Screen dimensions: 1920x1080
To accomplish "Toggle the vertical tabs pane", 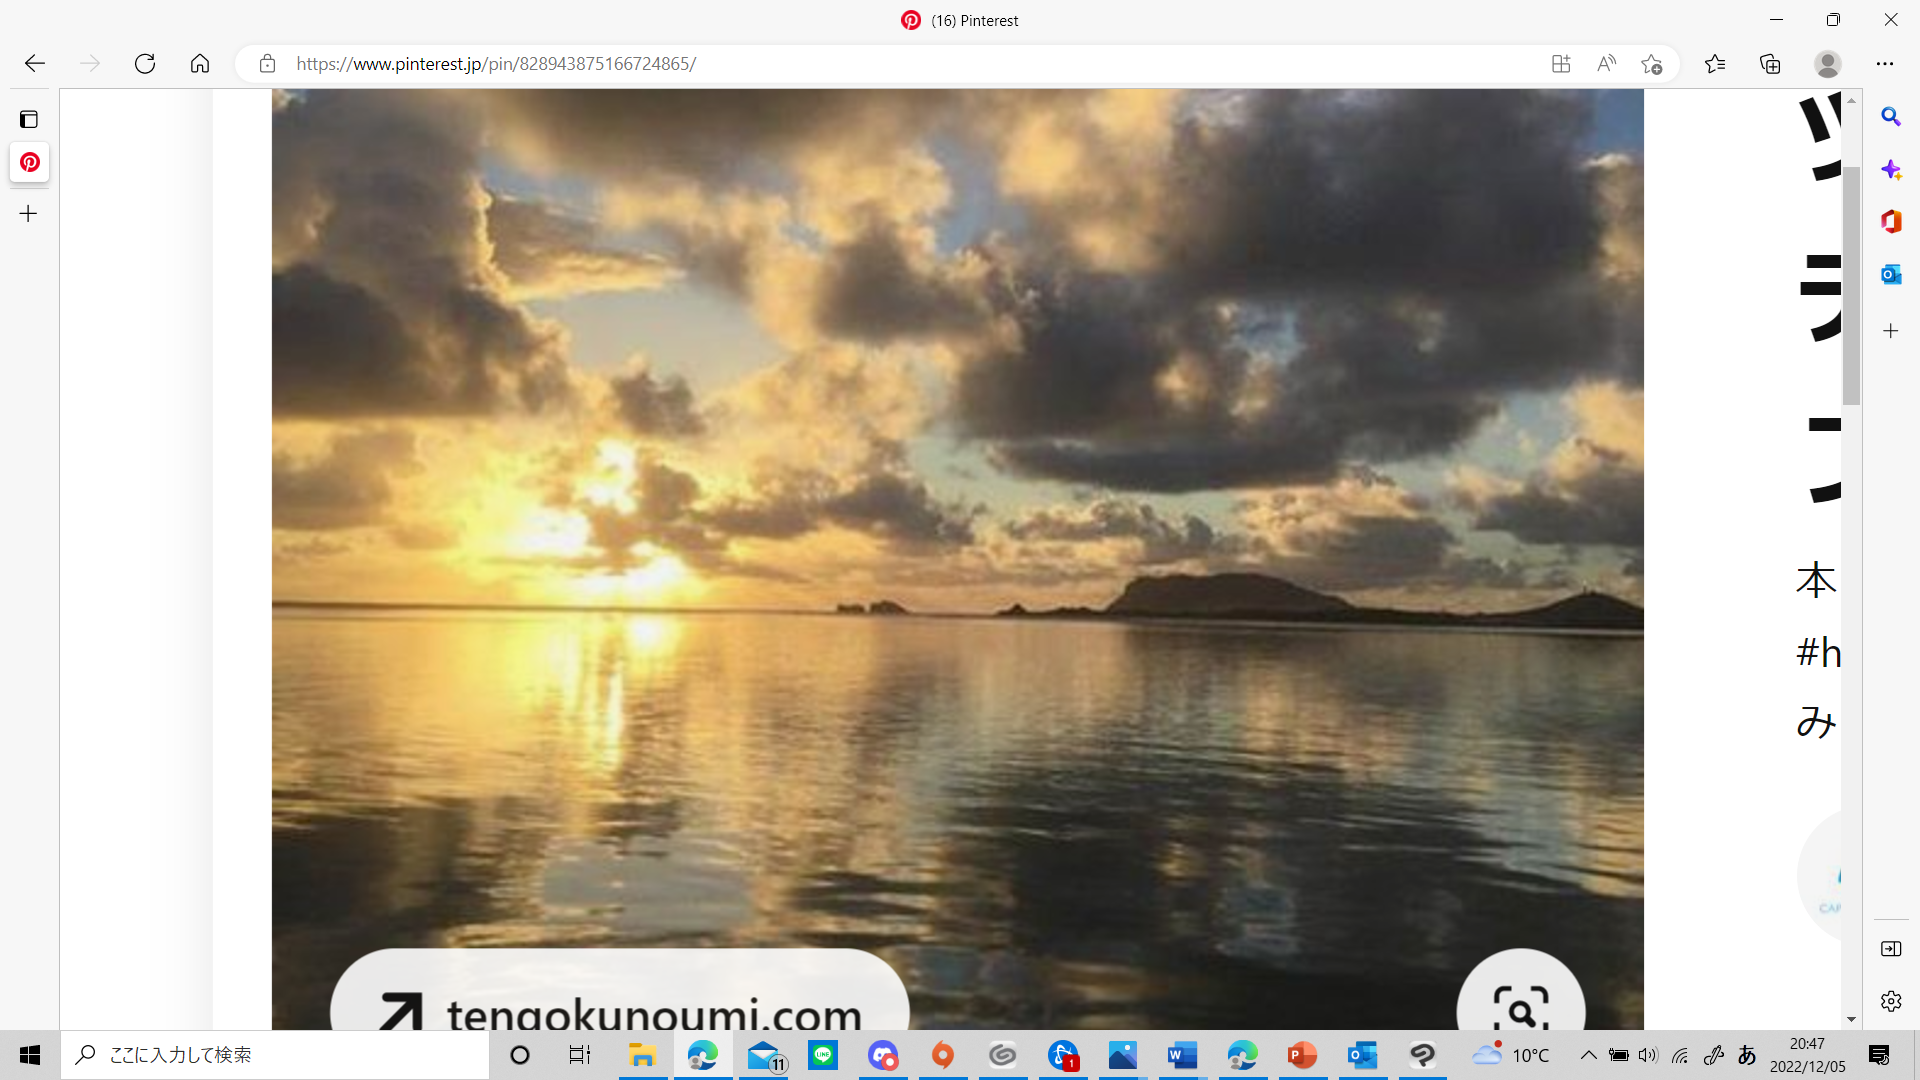I will pyautogui.click(x=29, y=120).
